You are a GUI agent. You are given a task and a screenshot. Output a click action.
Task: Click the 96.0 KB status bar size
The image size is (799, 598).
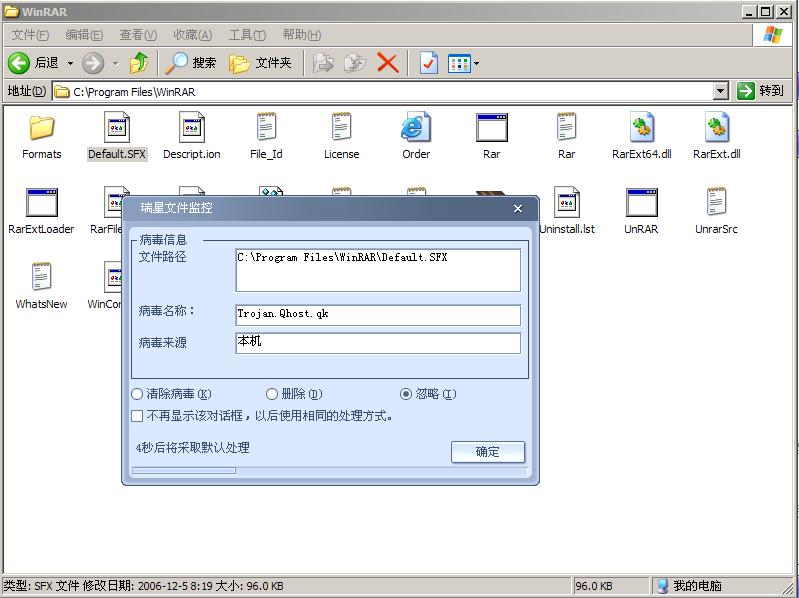[x=594, y=586]
